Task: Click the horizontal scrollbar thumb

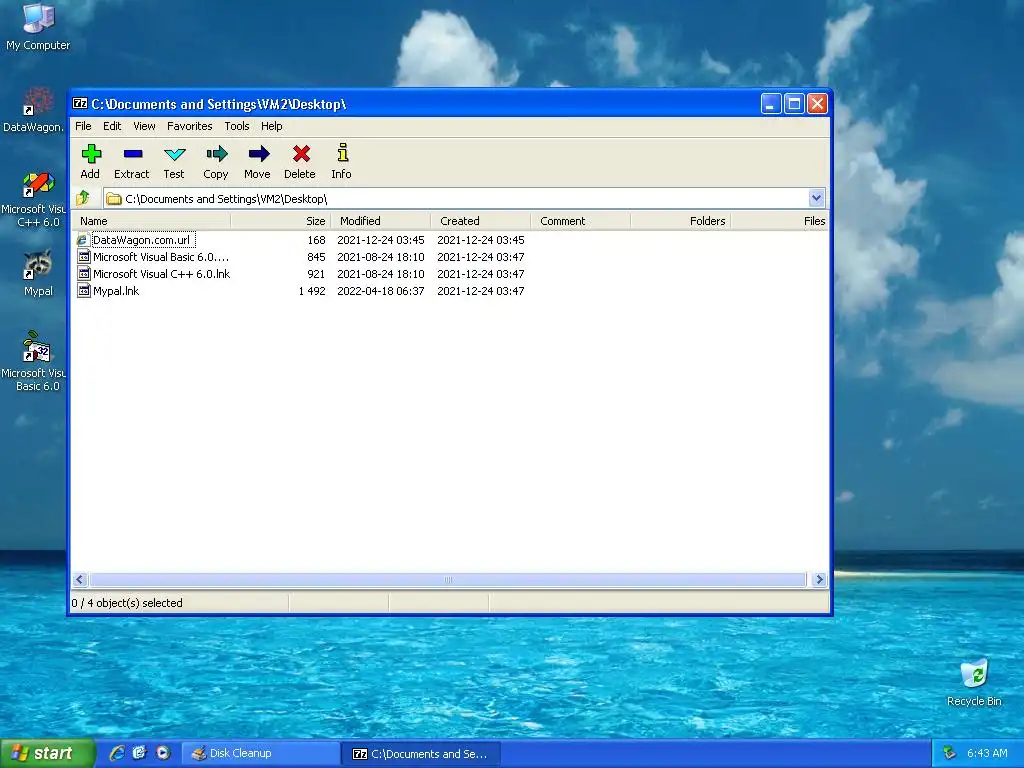Action: [448, 579]
